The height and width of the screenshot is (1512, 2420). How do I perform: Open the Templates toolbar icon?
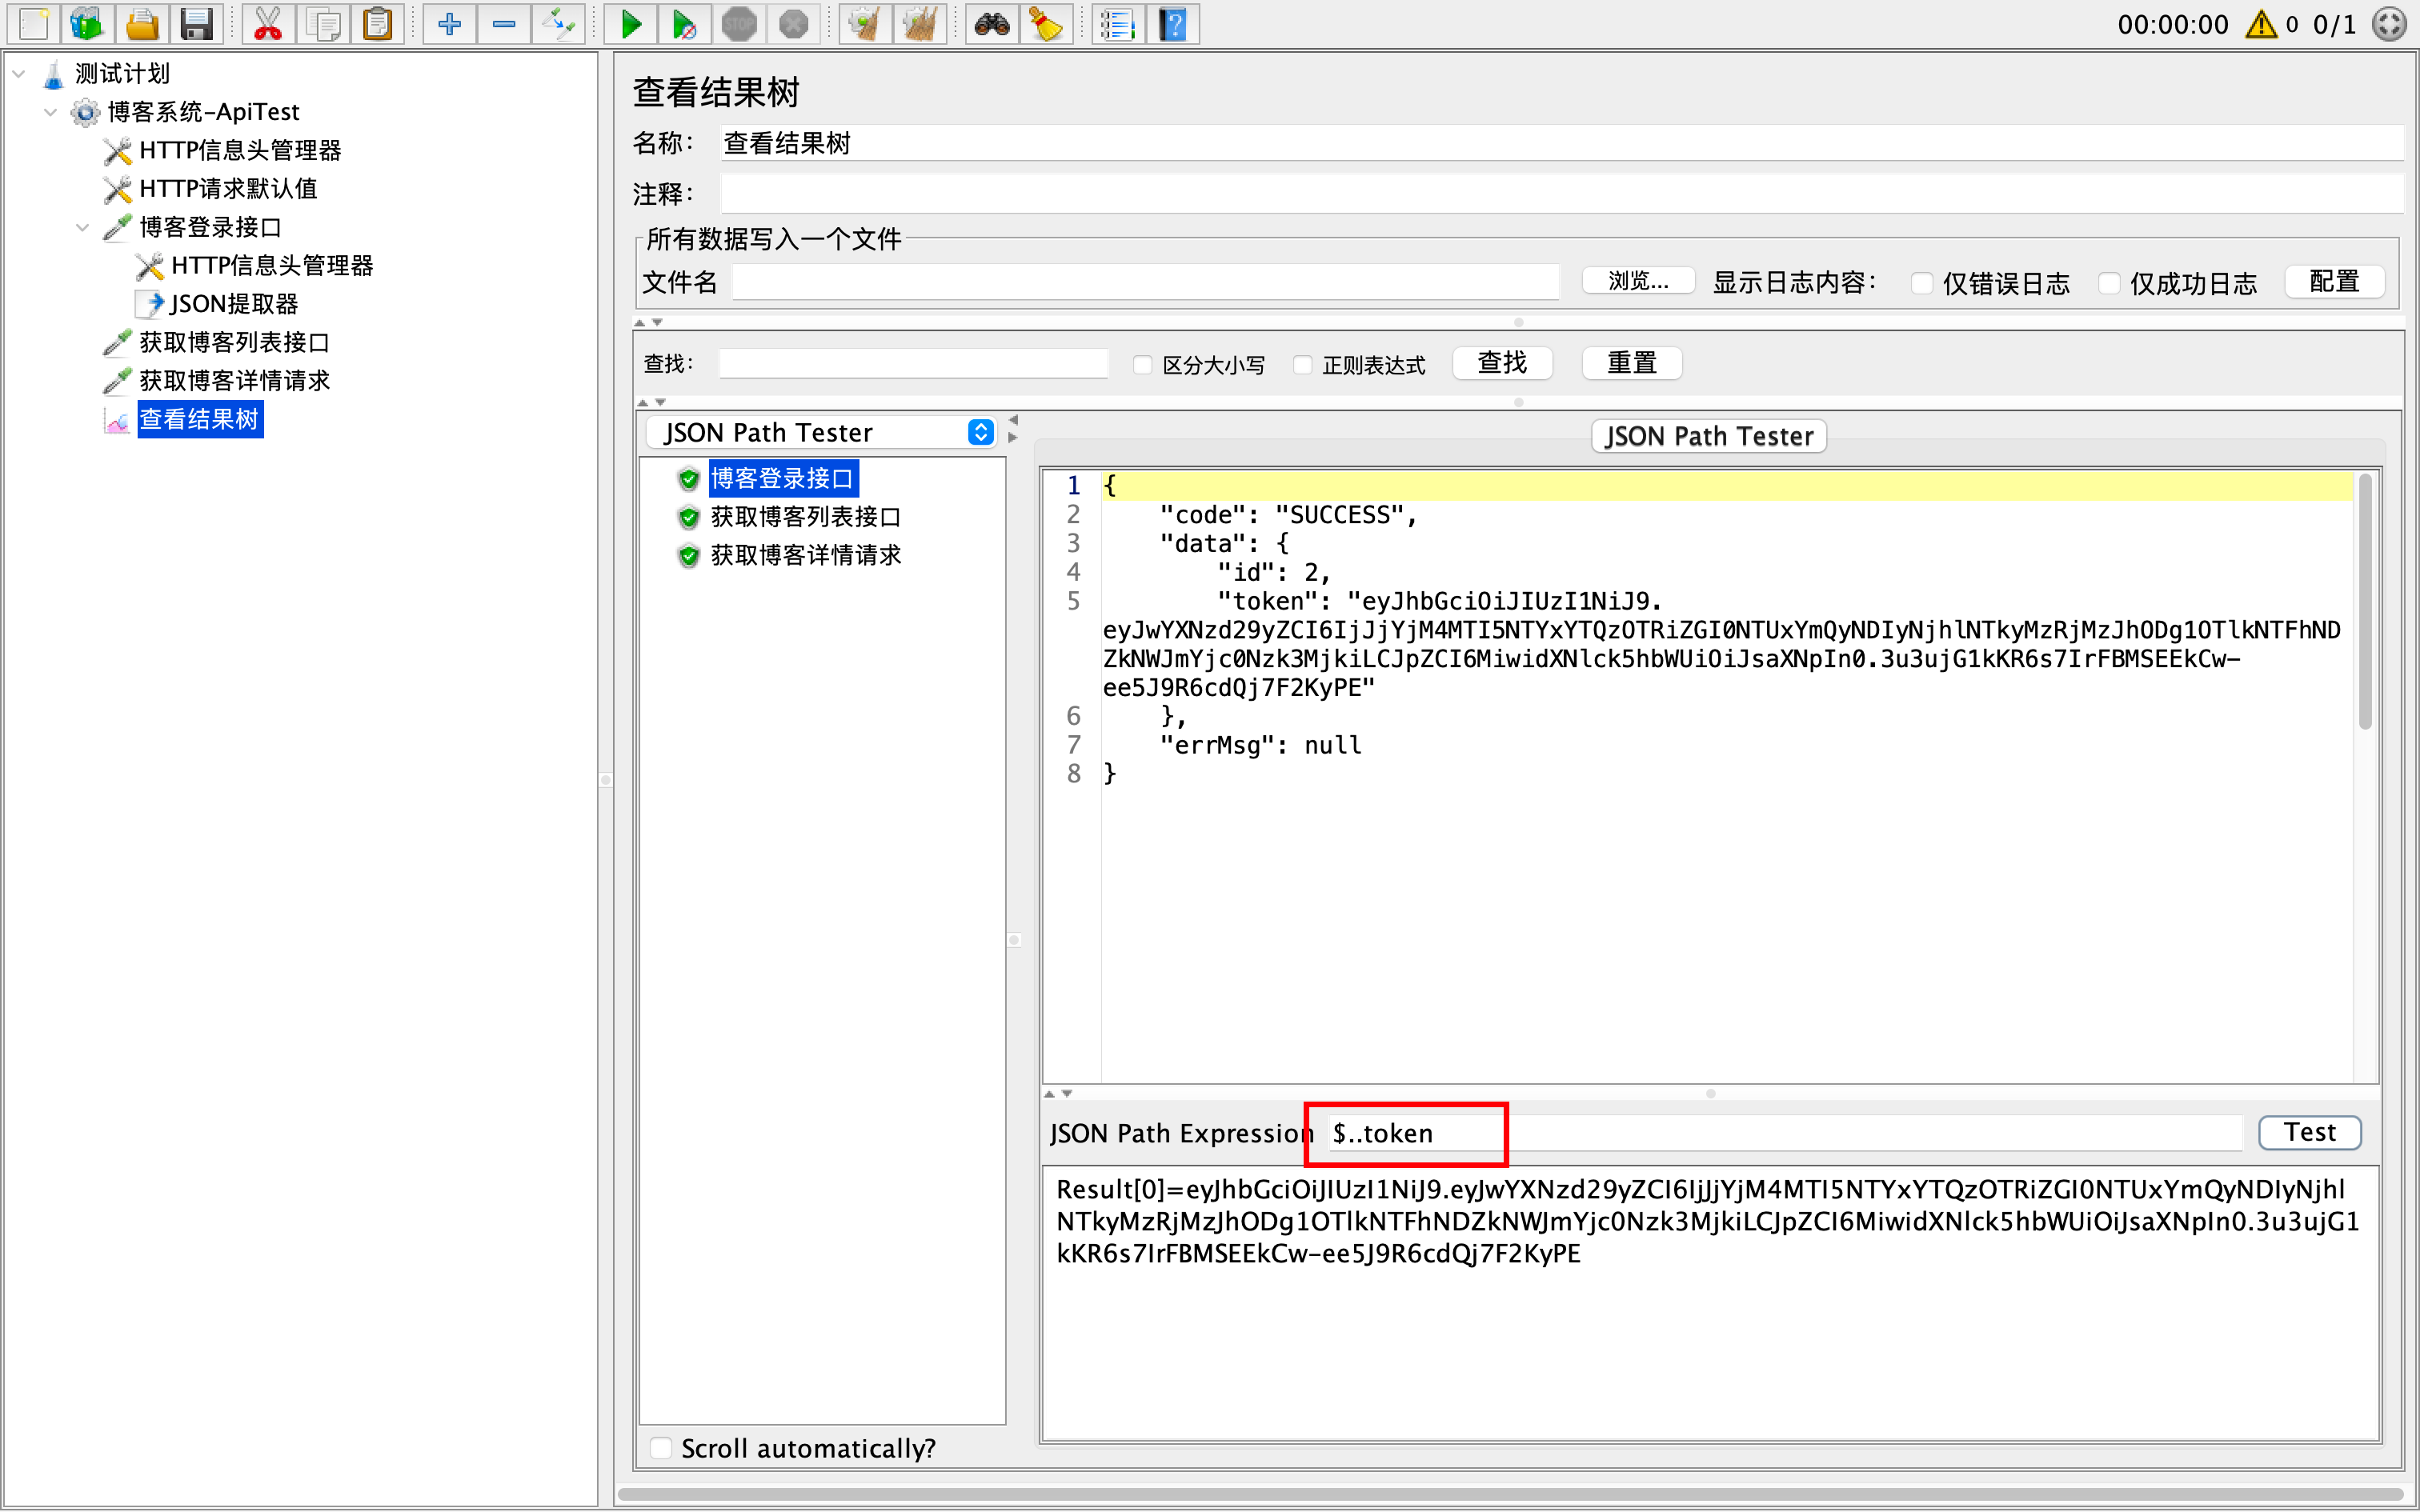(x=87, y=23)
